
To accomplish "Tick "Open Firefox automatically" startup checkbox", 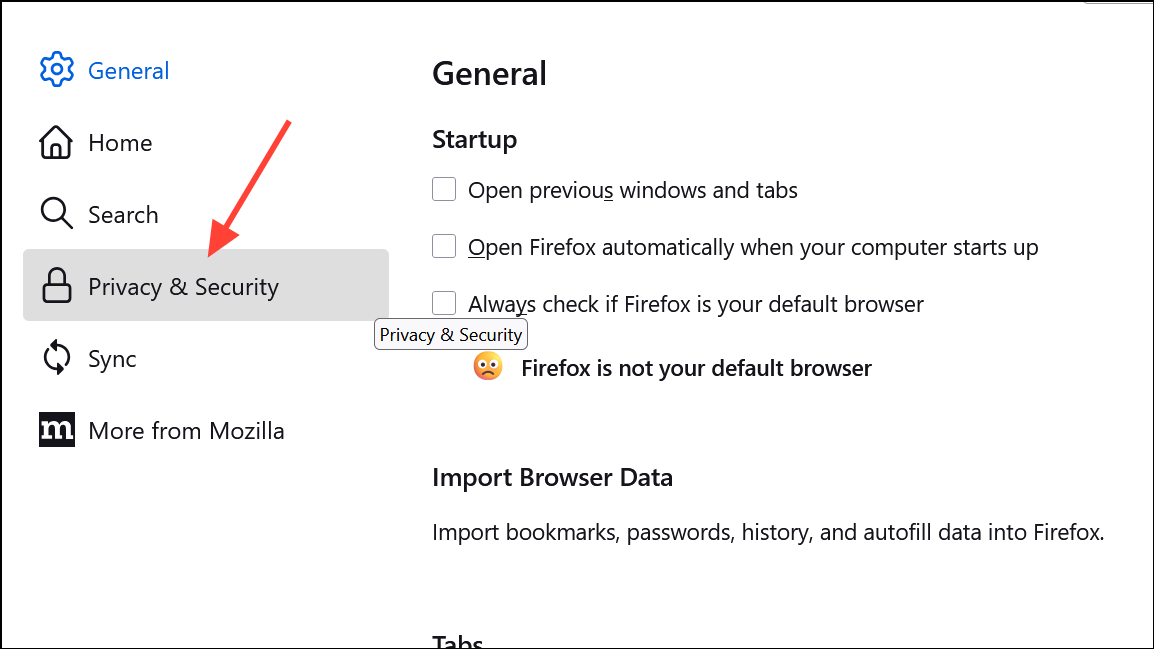I will tap(444, 246).
